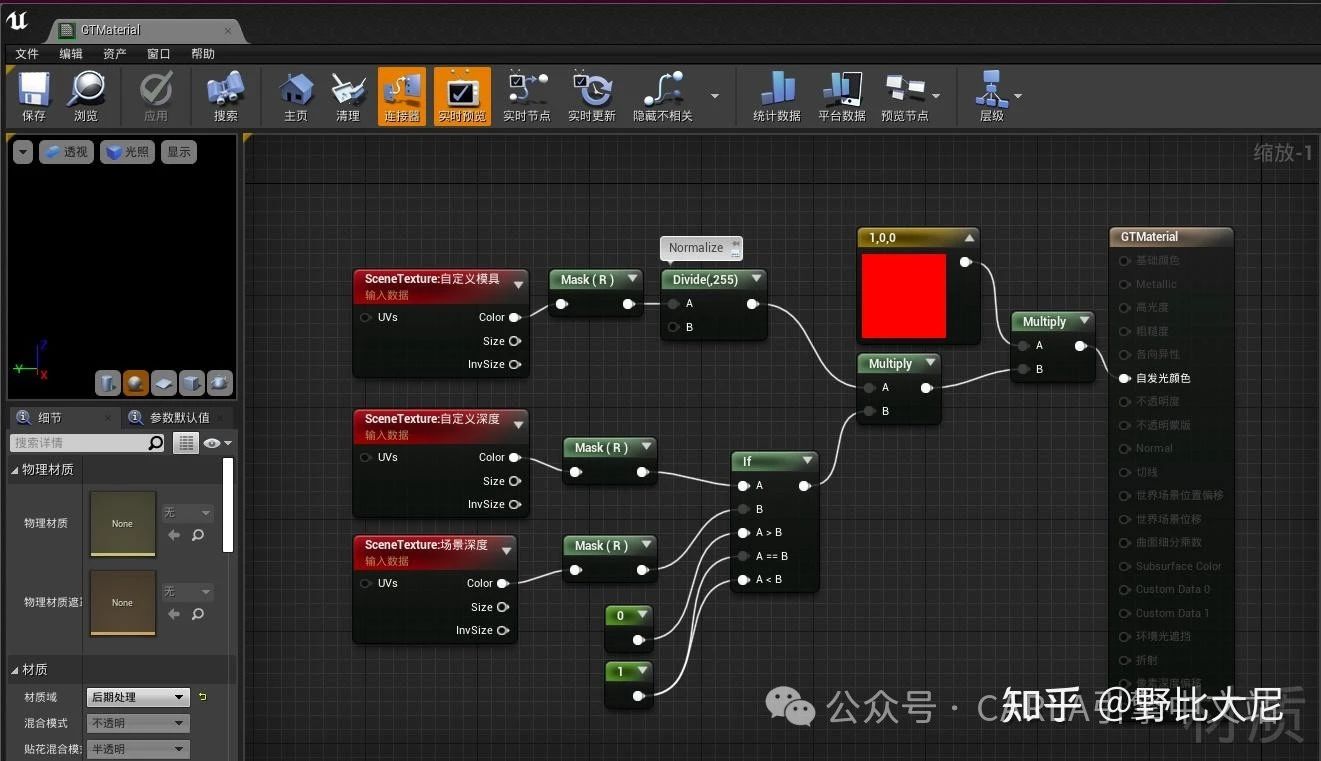Click the 光照 (Lit) viewport button

point(127,152)
